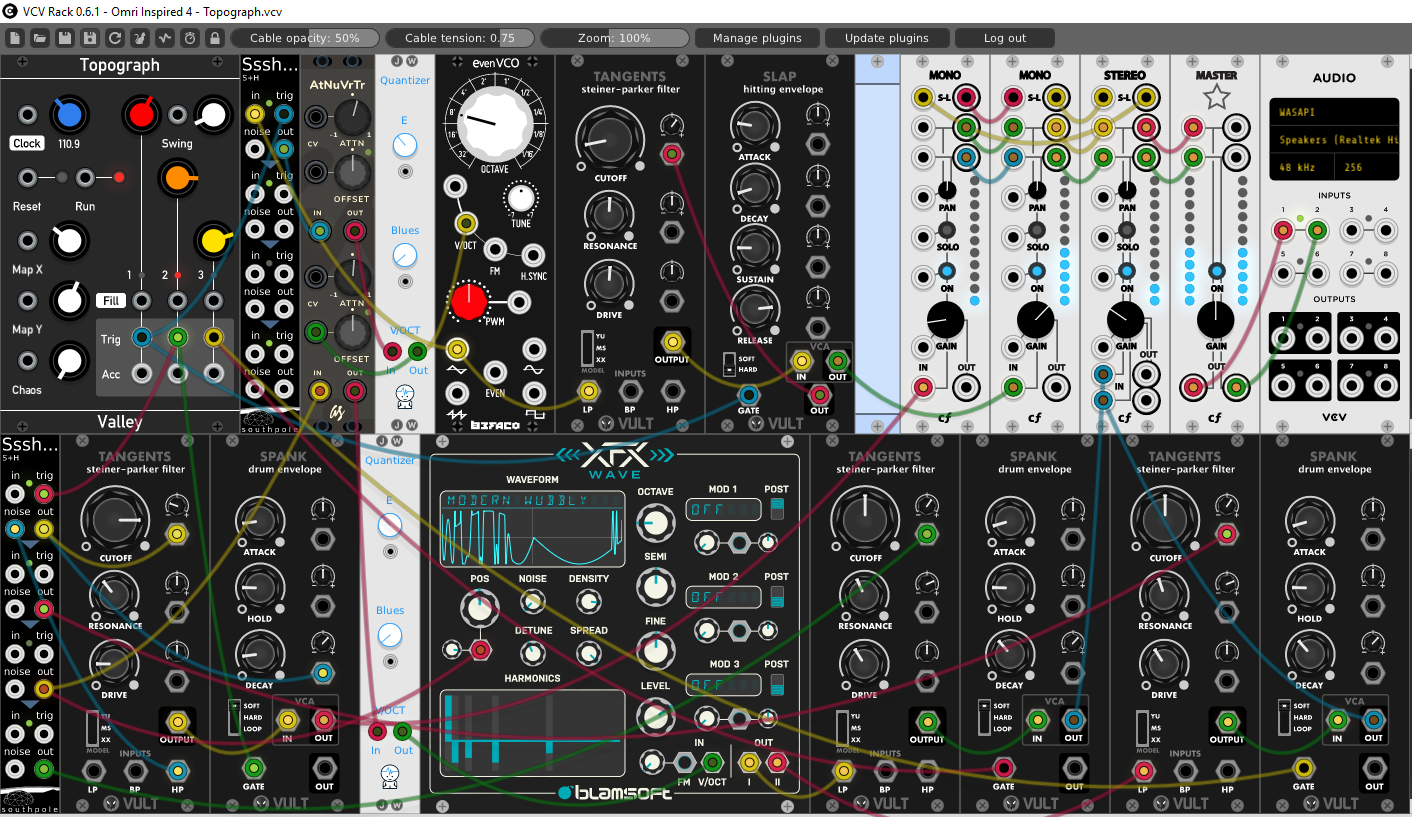
Task: Click the Manage plugins button
Action: point(757,38)
